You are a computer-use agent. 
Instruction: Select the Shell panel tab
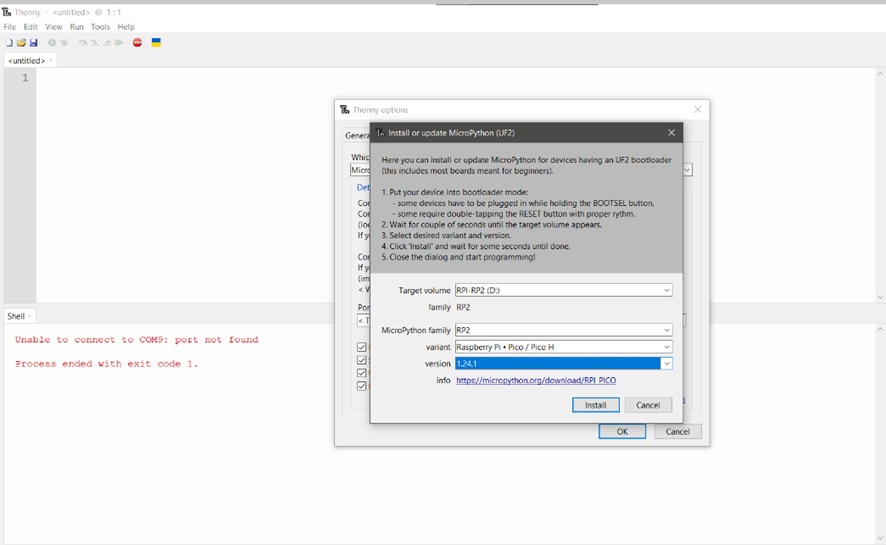tap(16, 316)
